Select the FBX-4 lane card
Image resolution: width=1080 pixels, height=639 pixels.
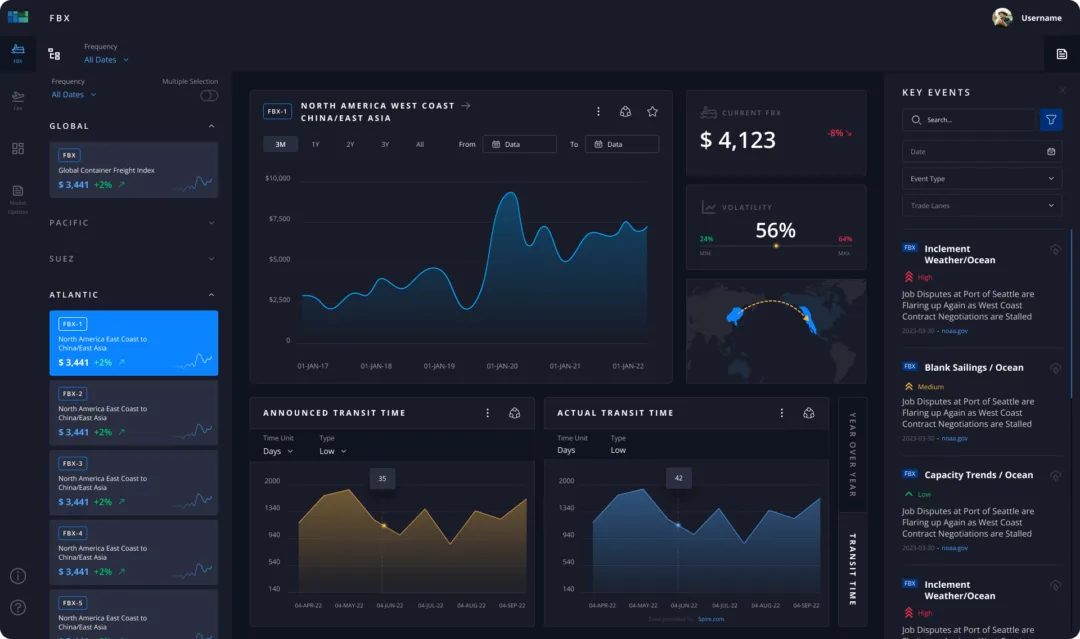[x=134, y=552]
